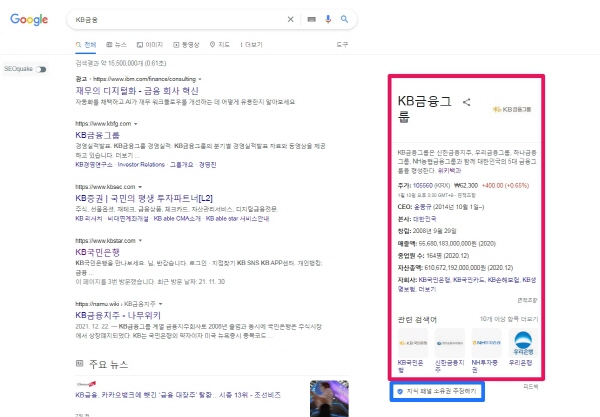Screen dimensions: 600x417
Task: Click the shield icon on claim panel button
Action: [x=400, y=391]
